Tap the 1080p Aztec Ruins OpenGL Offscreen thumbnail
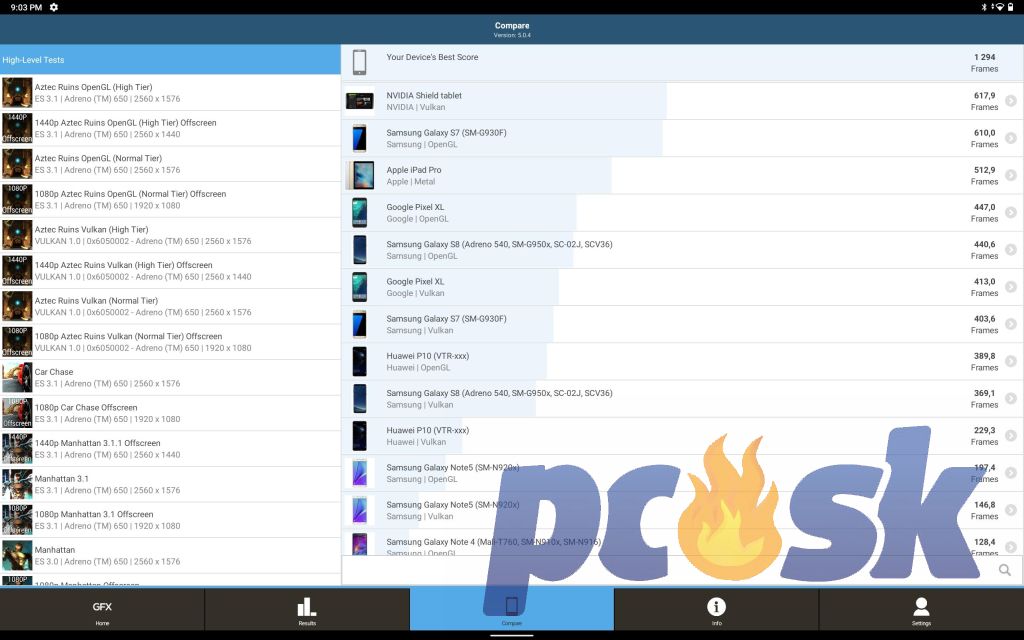The height and width of the screenshot is (640, 1024). click(17, 199)
